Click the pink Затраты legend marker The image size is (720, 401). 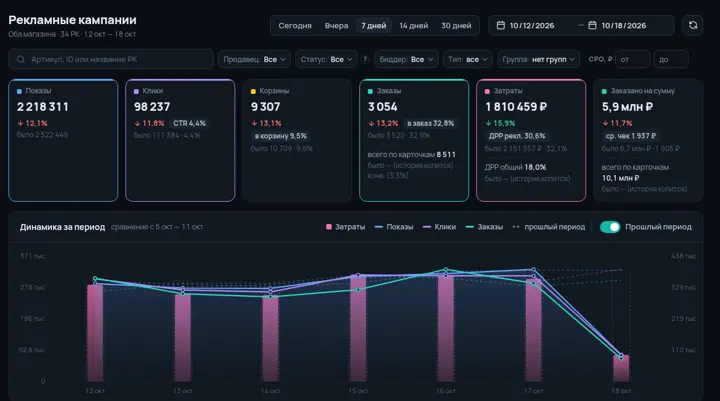(329, 227)
